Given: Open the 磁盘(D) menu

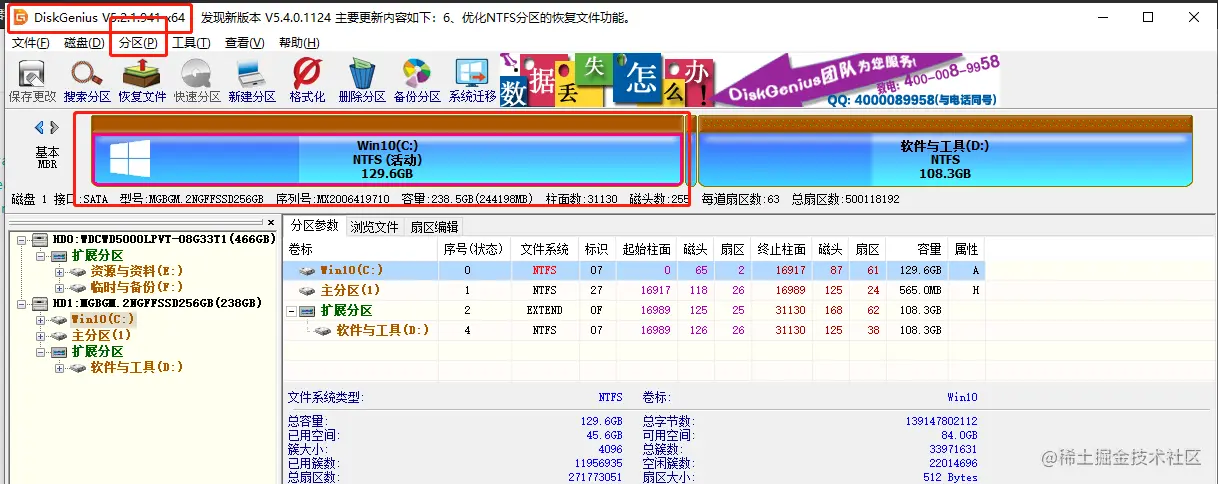Looking at the screenshot, I should click(84, 43).
